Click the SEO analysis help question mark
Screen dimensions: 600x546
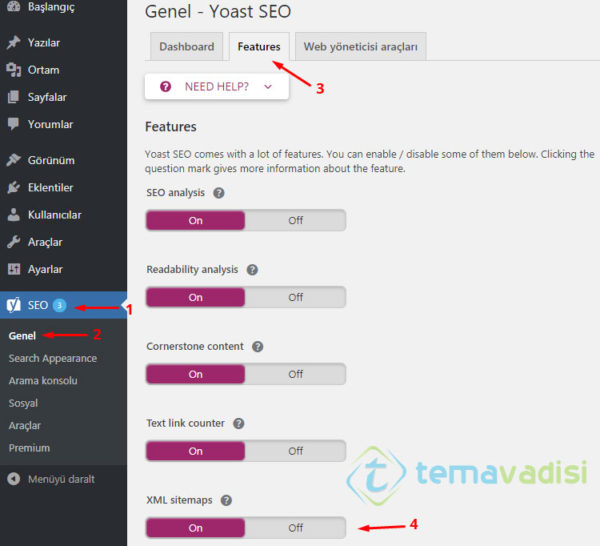(219, 193)
